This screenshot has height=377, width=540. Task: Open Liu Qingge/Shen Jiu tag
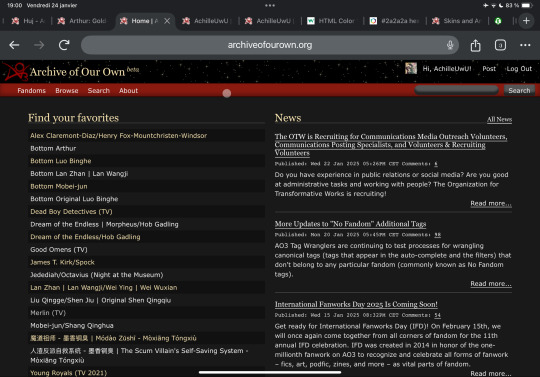click(x=100, y=300)
